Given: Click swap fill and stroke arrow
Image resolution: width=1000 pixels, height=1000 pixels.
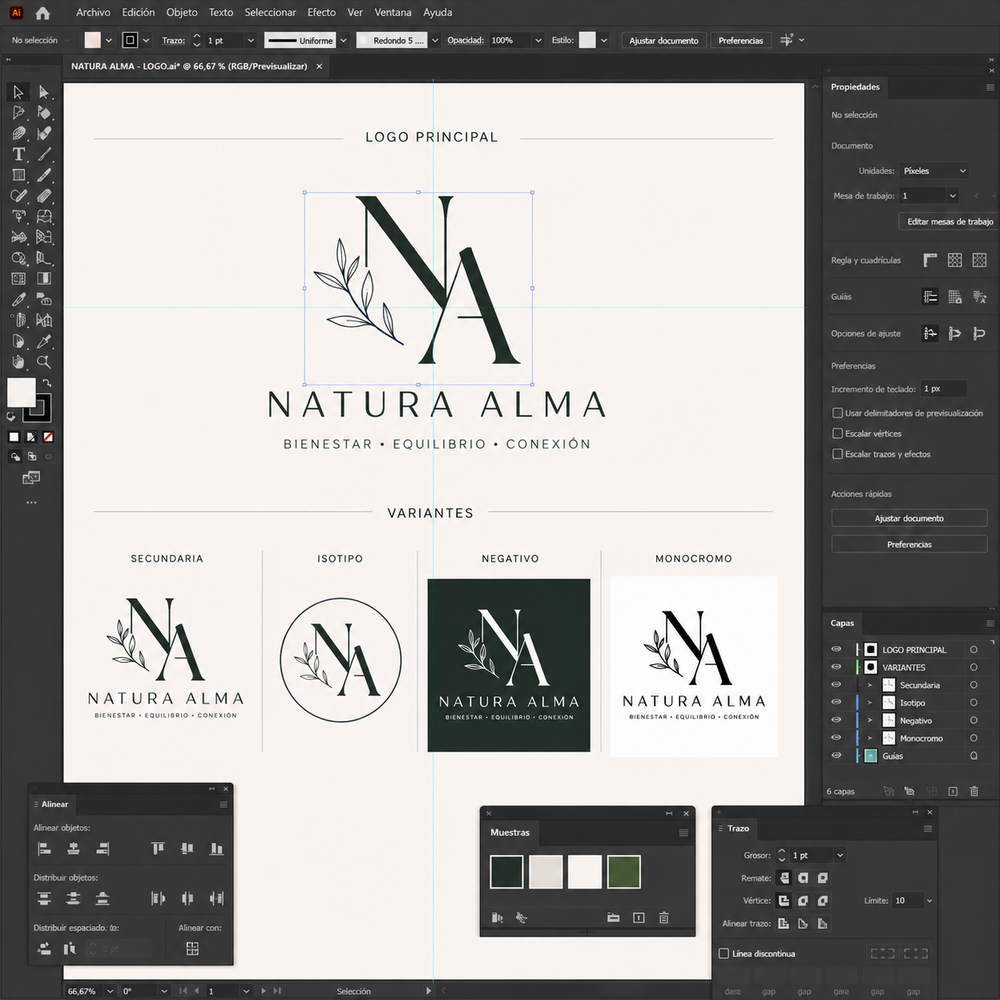Looking at the screenshot, I should [x=47, y=383].
